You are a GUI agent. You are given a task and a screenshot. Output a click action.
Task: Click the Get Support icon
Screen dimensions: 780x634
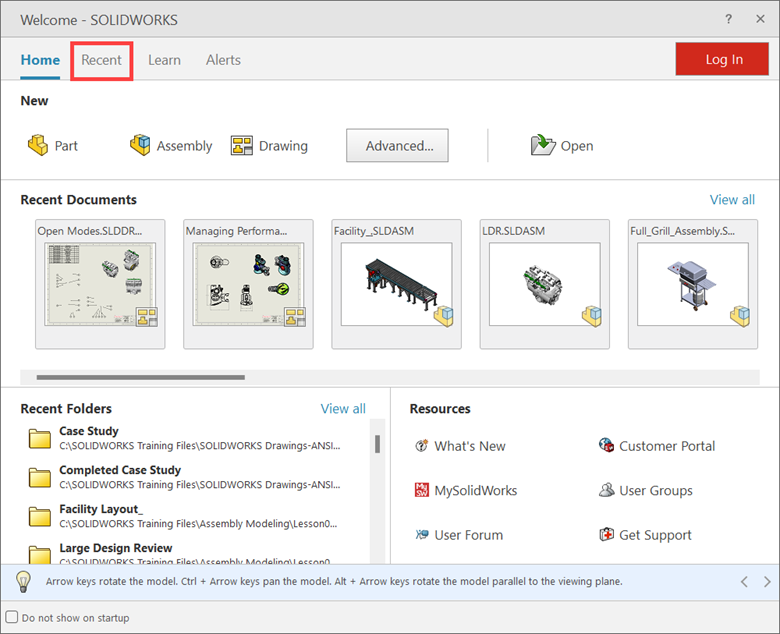pos(606,535)
